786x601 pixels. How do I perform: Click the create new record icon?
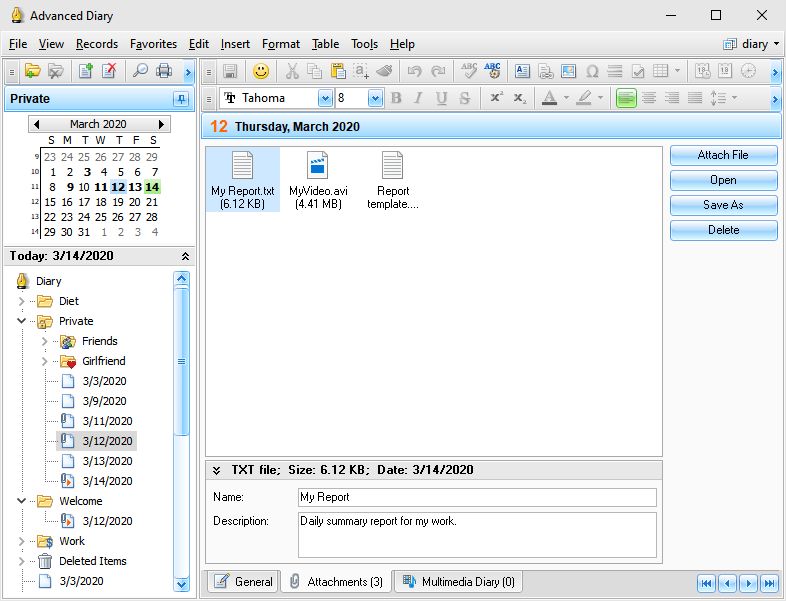(x=86, y=71)
